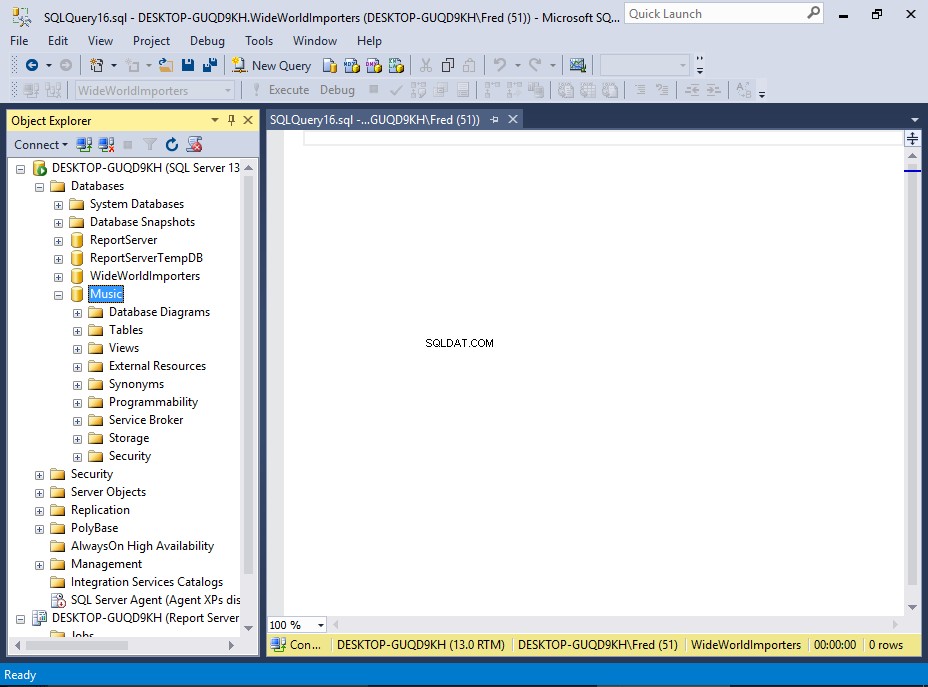
Task: Pin the SQLQuery16.sql tab
Action: click(494, 120)
